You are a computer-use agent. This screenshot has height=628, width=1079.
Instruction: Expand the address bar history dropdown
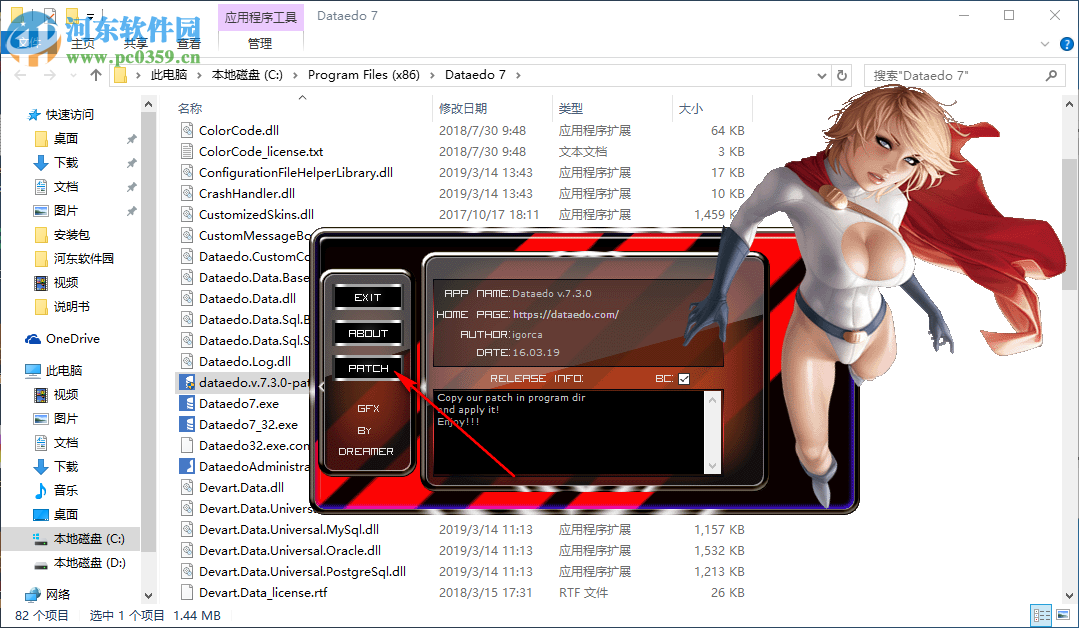coord(821,74)
